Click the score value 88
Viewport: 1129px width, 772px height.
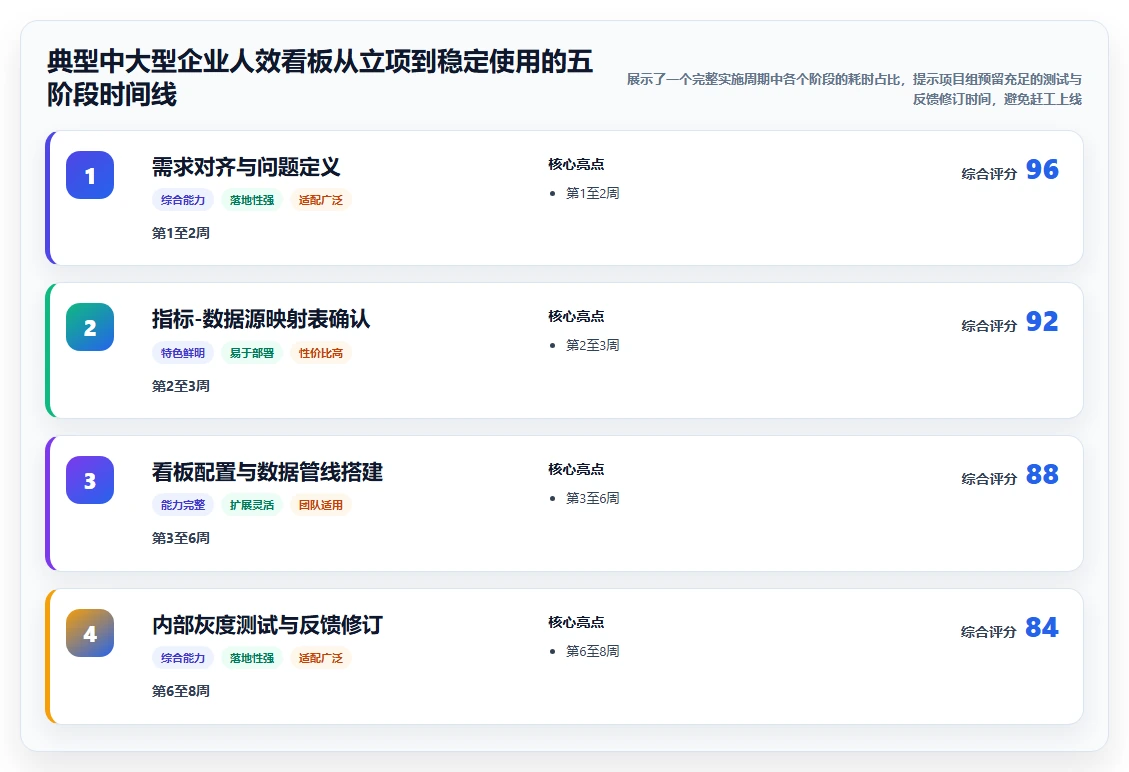[x=1042, y=475]
